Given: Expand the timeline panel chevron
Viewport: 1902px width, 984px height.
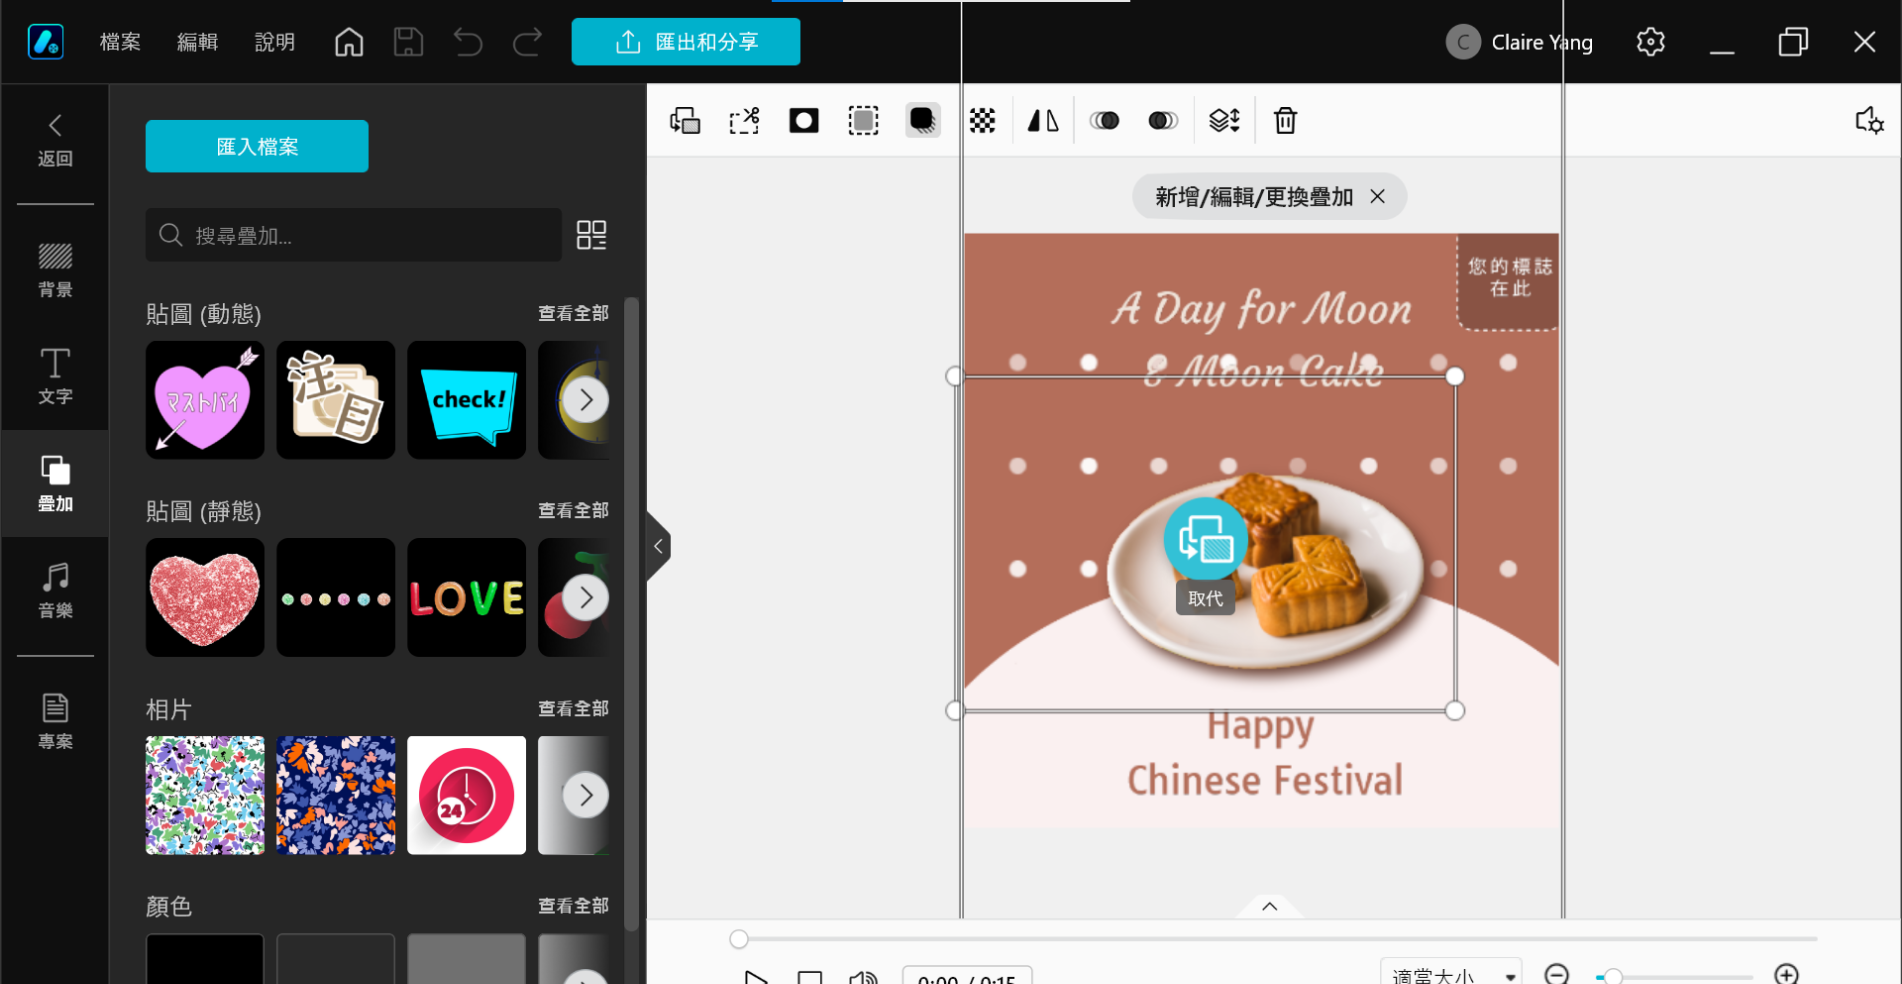Looking at the screenshot, I should 1269,906.
